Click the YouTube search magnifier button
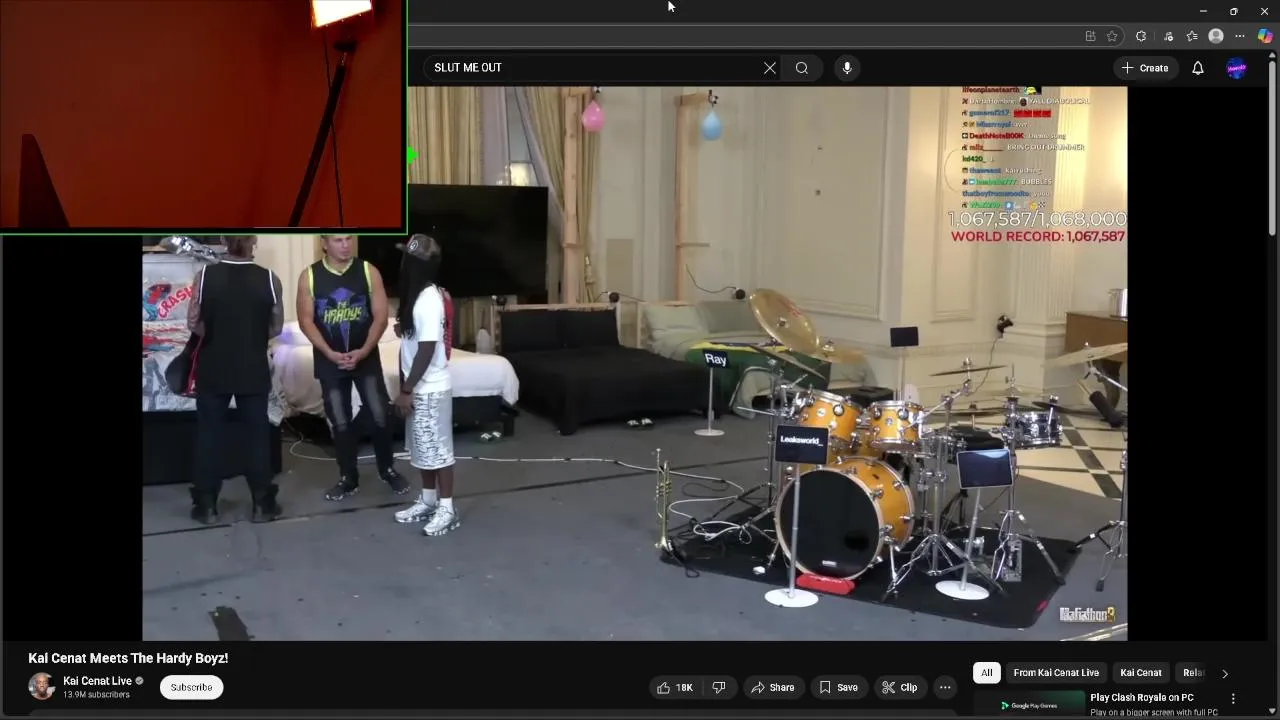This screenshot has height=720, width=1280. pyautogui.click(x=802, y=68)
